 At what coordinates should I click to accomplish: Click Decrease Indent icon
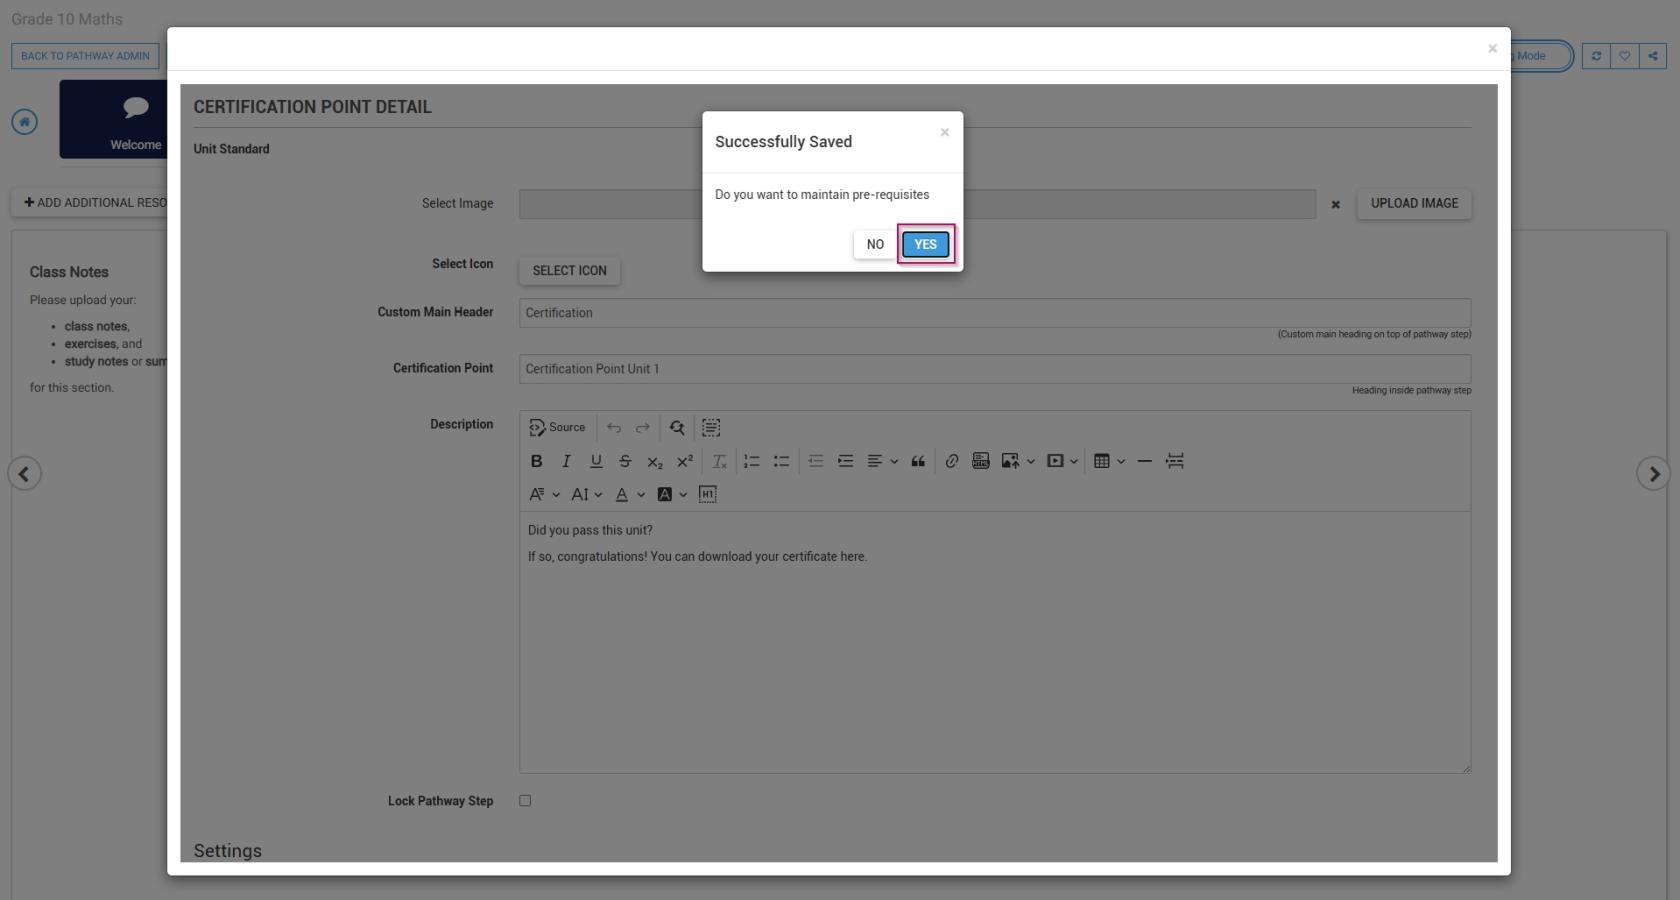click(x=816, y=461)
